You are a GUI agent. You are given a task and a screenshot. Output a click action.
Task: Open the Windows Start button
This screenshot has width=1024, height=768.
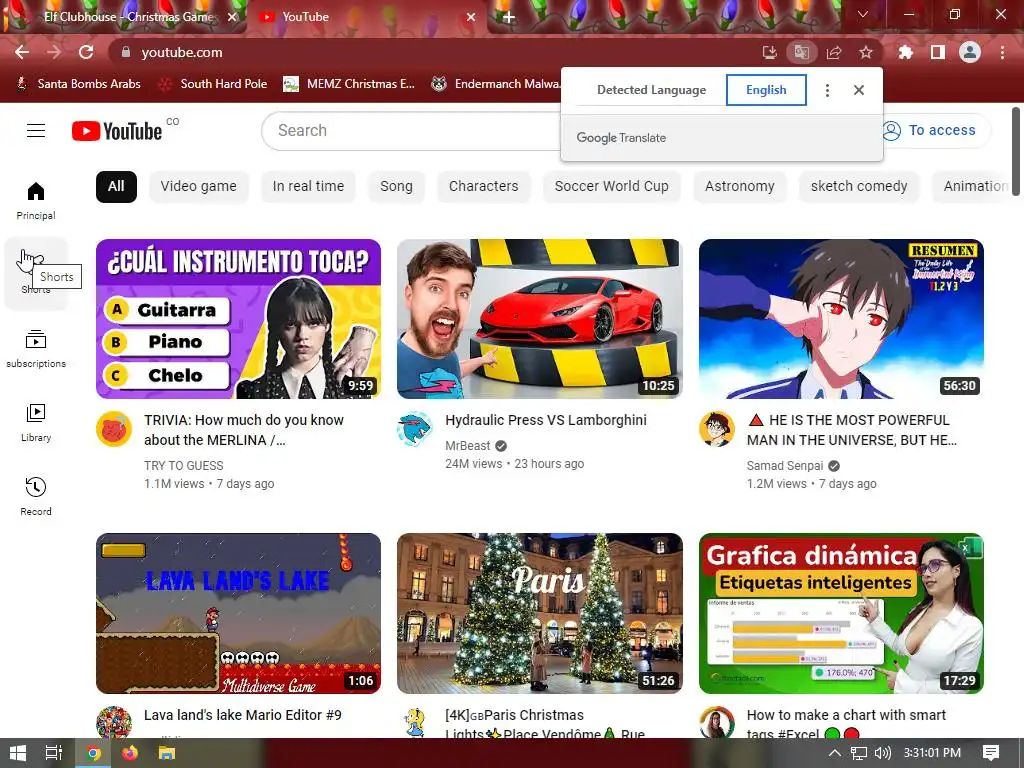tap(18, 753)
